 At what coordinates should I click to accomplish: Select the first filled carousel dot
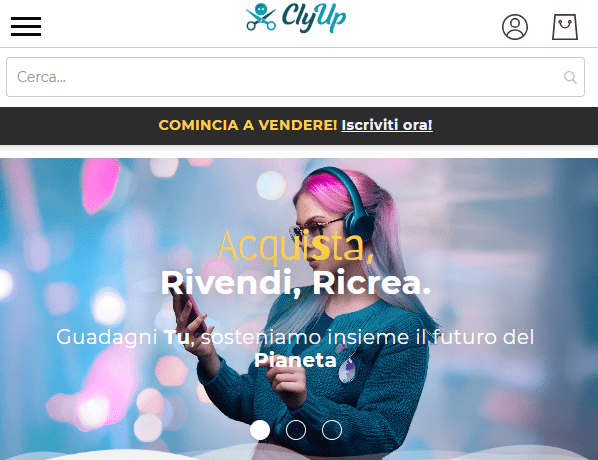point(260,430)
